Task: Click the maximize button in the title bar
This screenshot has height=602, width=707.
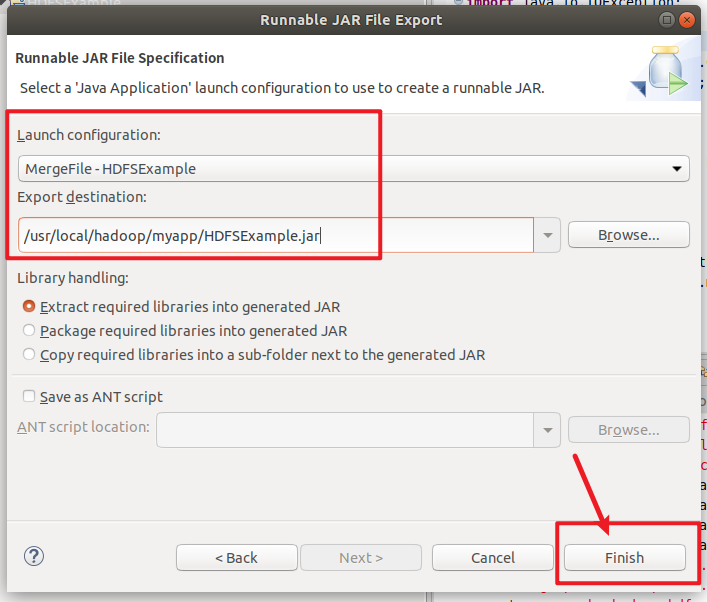Action: [x=666, y=20]
